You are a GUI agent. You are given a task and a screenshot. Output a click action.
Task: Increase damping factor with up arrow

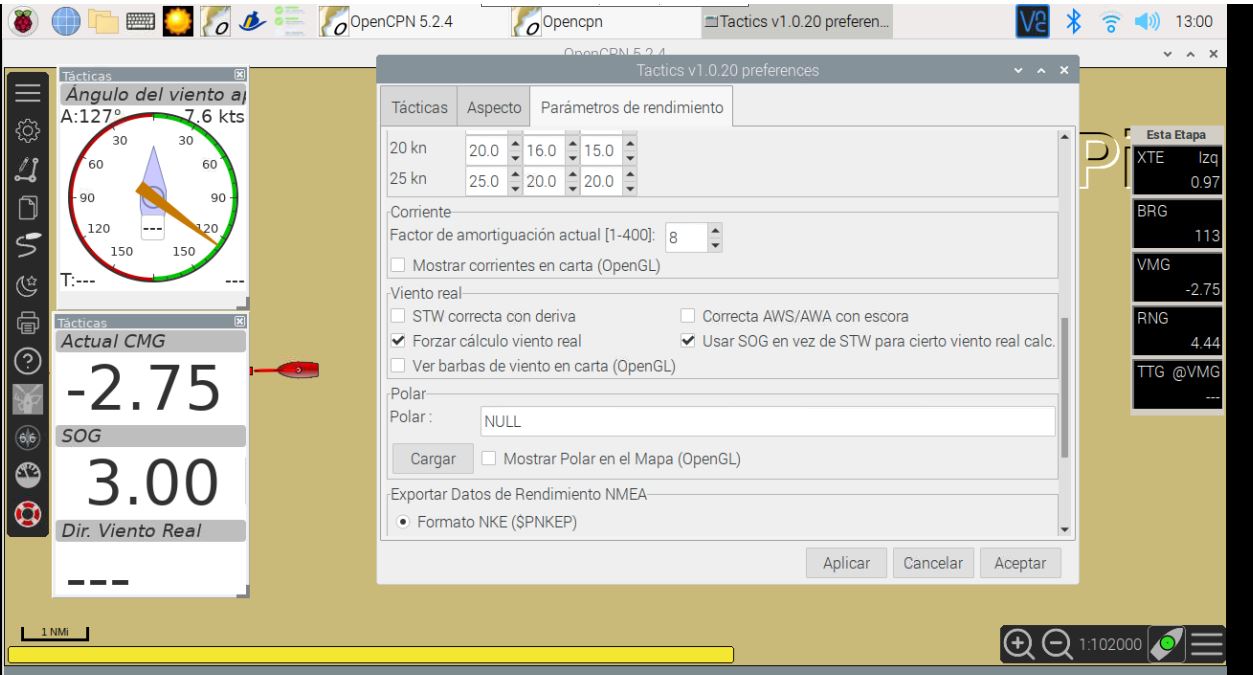click(x=713, y=232)
